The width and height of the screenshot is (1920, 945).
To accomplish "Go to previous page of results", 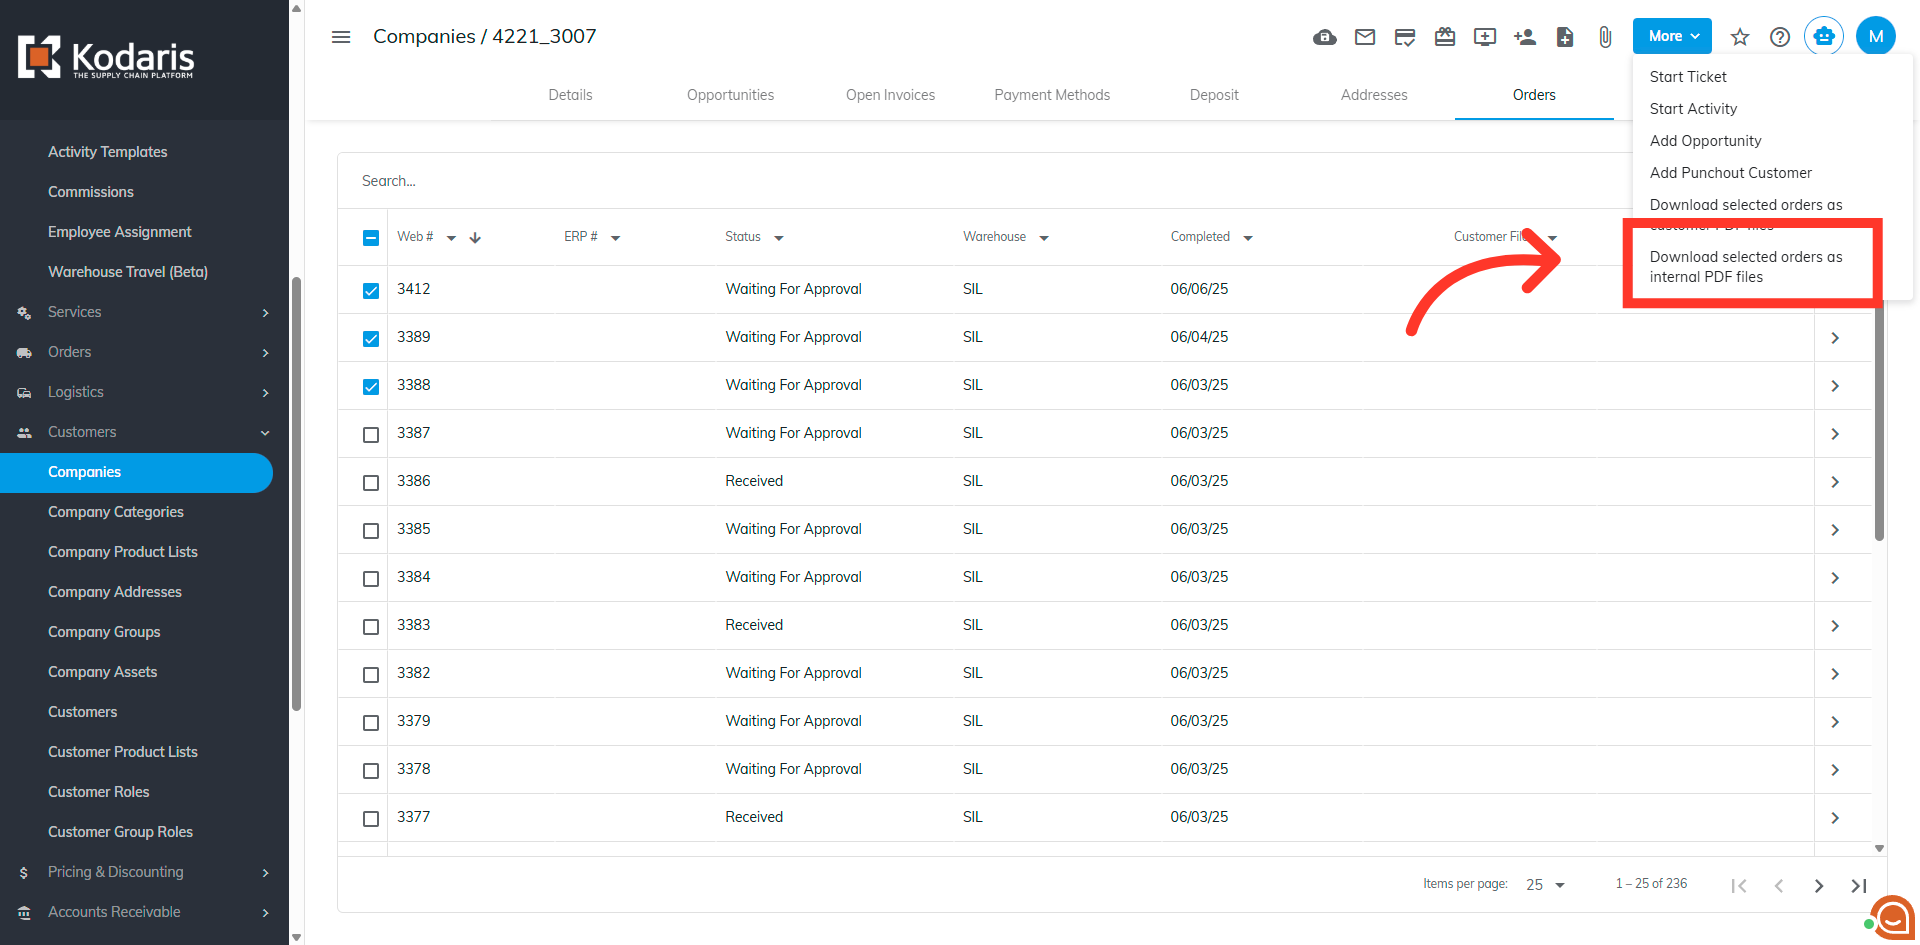I will point(1779,885).
